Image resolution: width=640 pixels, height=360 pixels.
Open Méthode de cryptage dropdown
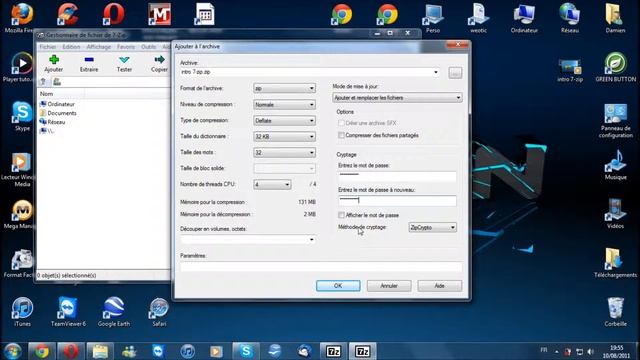pyautogui.click(x=432, y=227)
